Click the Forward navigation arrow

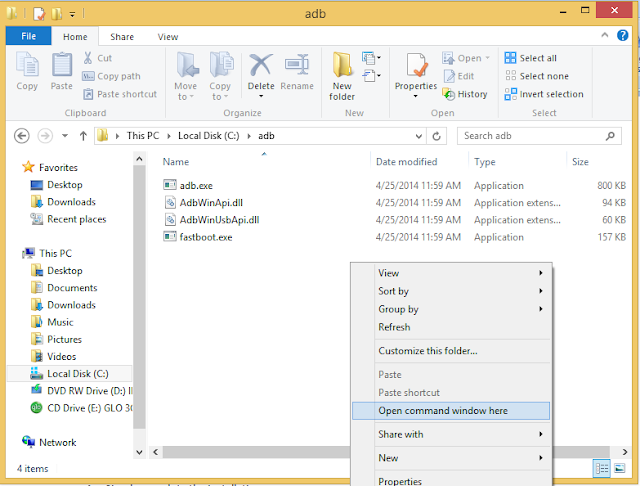tap(45, 136)
